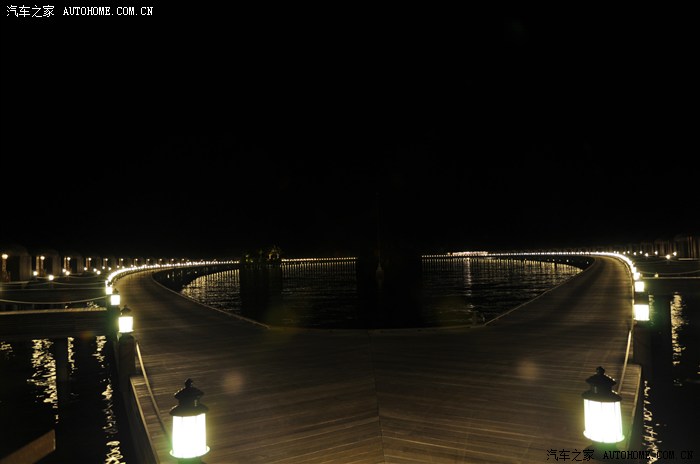Image resolution: width=700 pixels, height=464 pixels.
Task: Click the mid-distance lantern on left railing
Action: click(125, 322)
